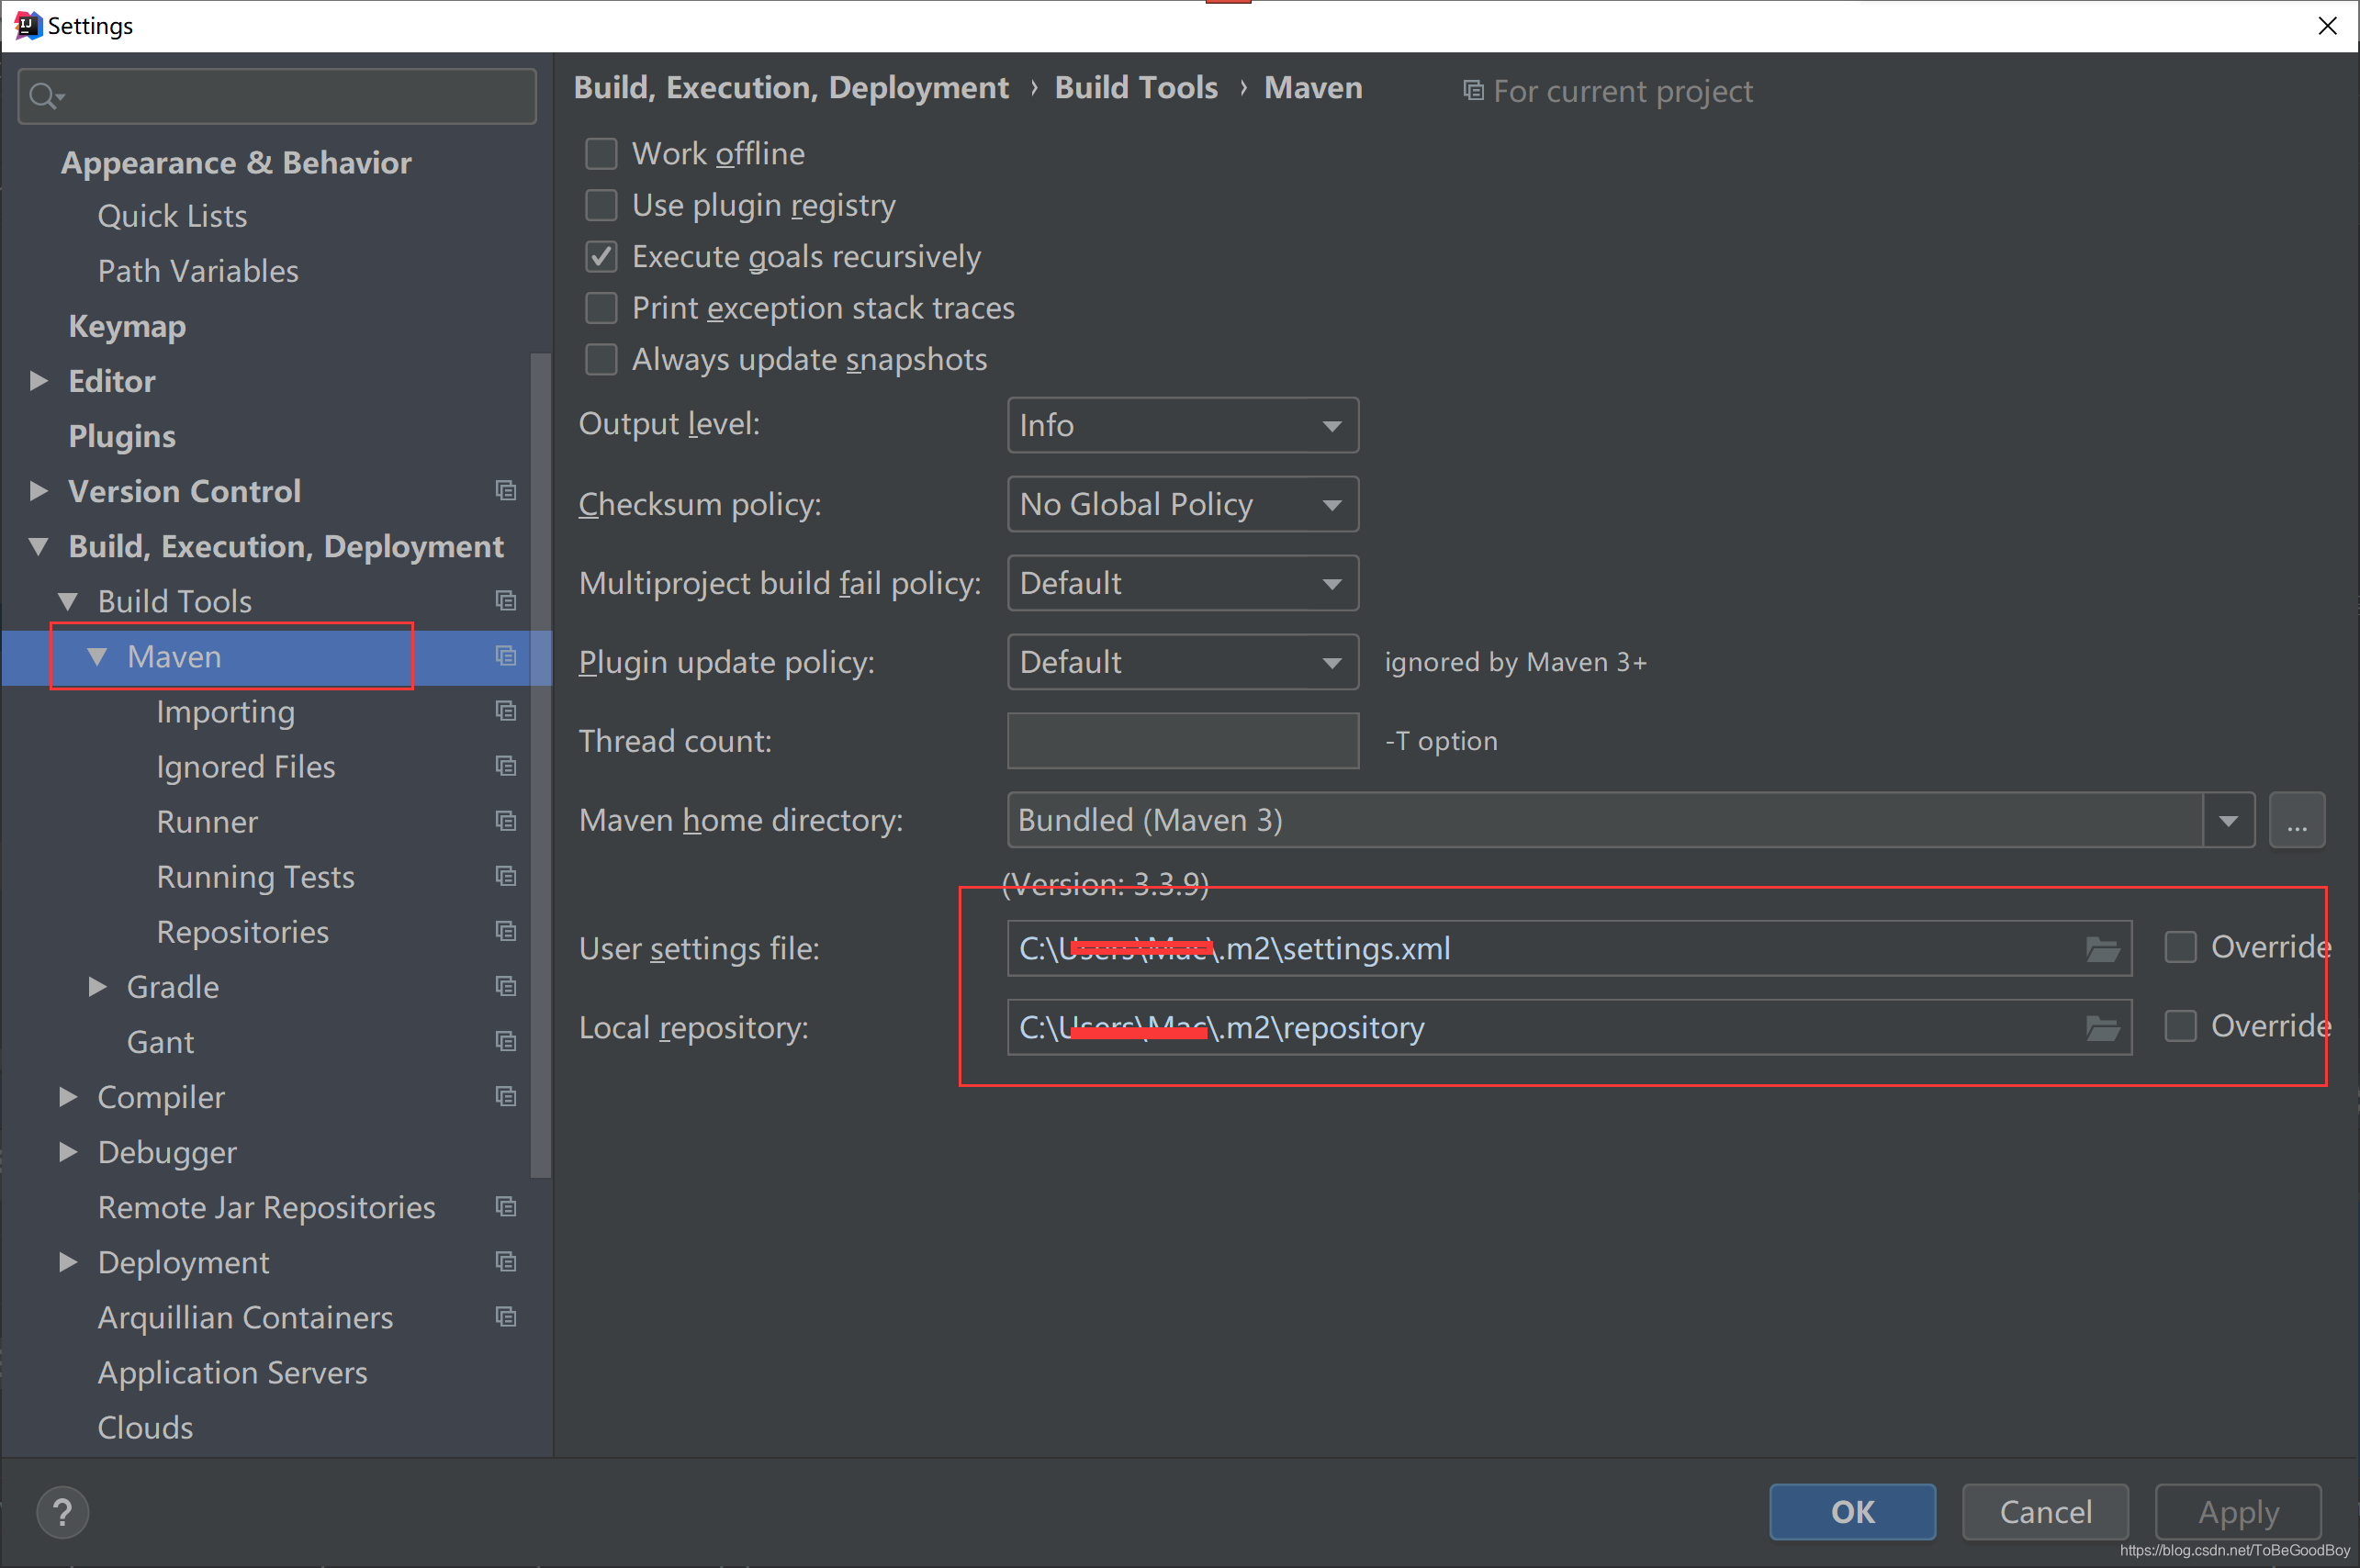Uncheck Execute goals recursively

(x=601, y=257)
